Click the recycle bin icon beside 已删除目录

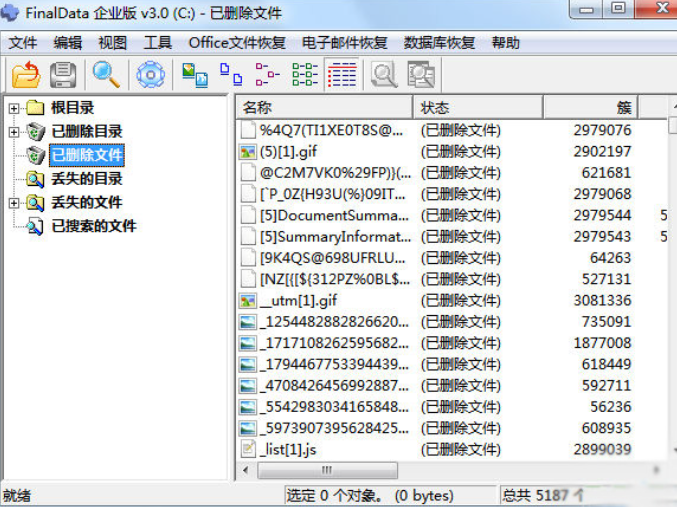tap(35, 131)
